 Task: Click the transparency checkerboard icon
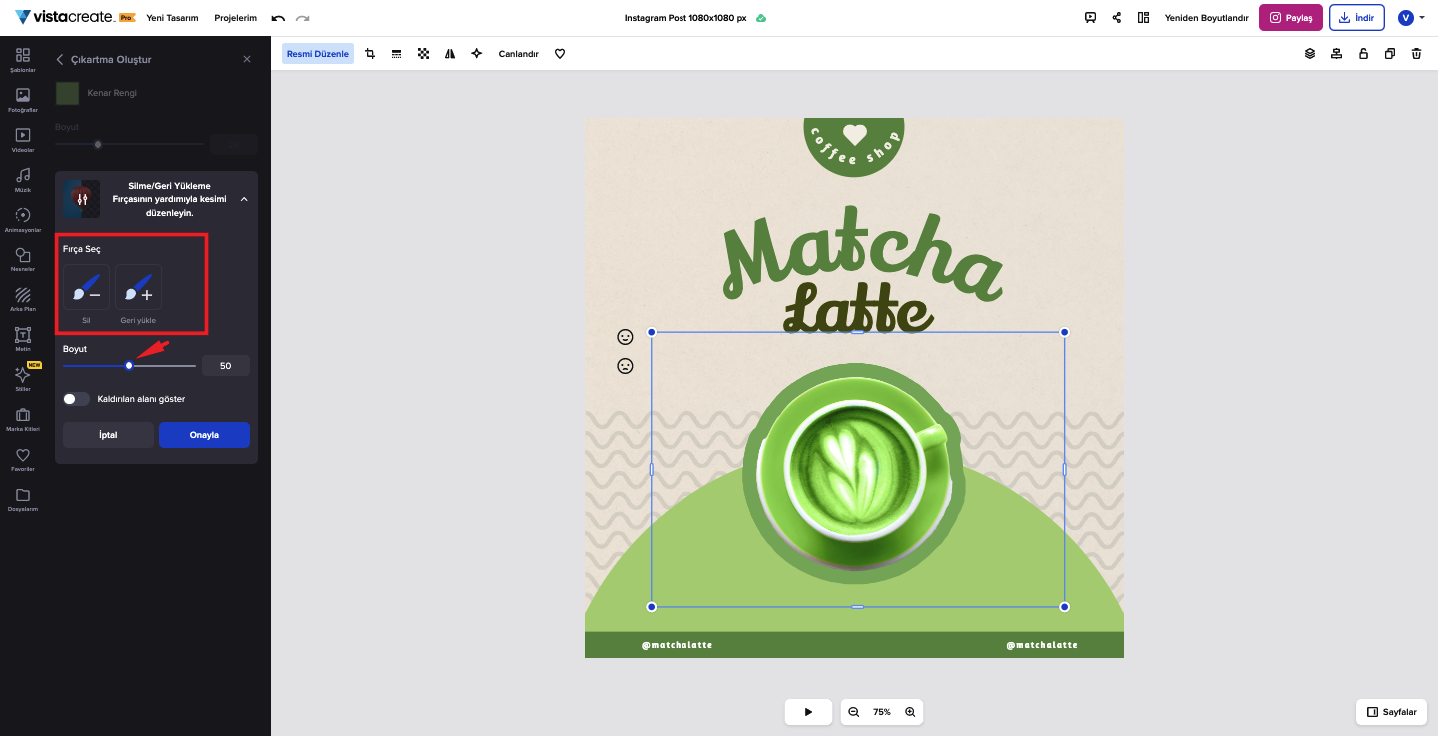[x=424, y=54]
